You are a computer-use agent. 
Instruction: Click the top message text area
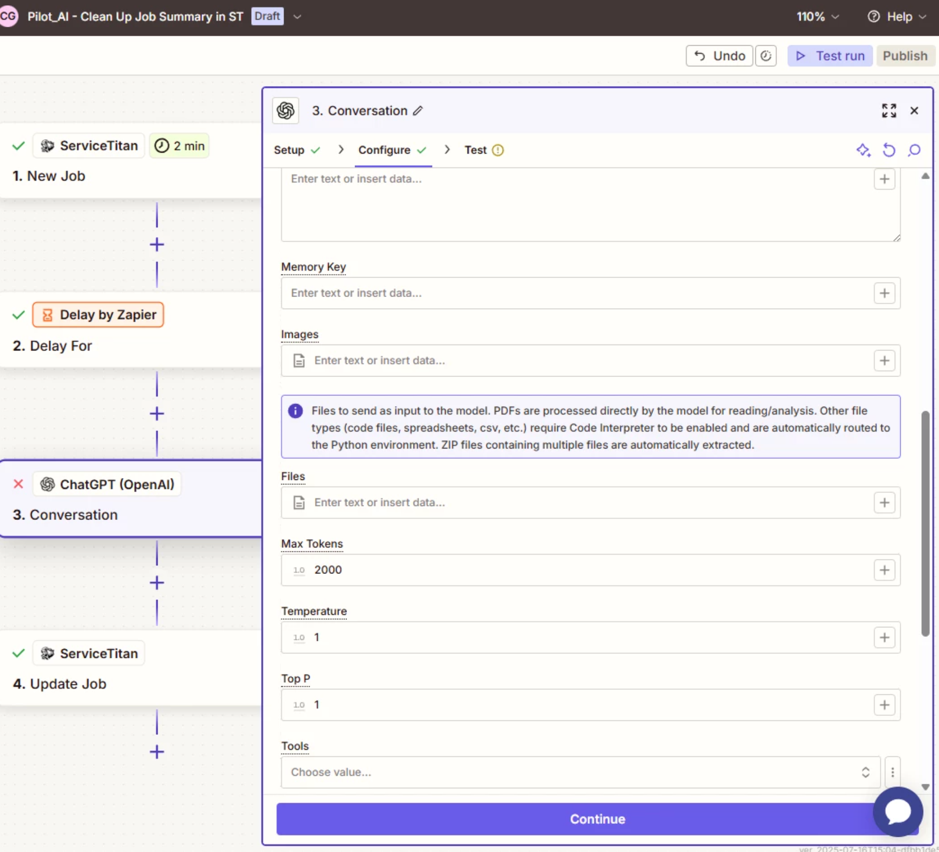(590, 205)
